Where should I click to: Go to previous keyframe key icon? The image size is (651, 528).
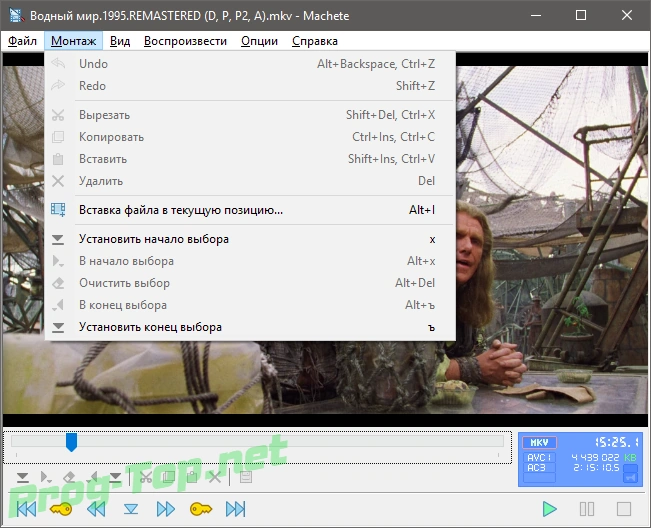click(61, 509)
